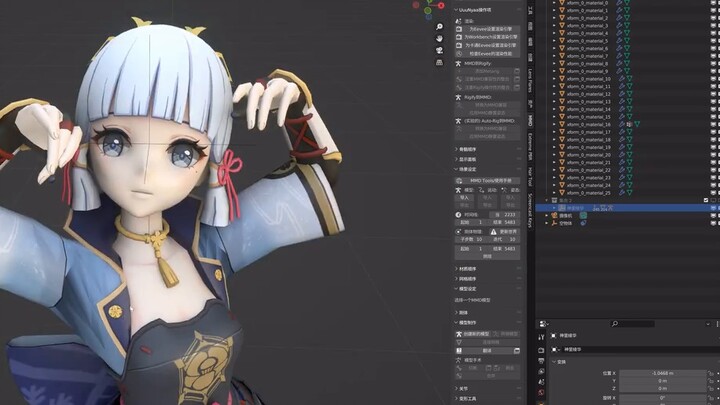720x405 pixels.
Task: Open the World properties tab icon
Action: pyautogui.click(x=541, y=393)
